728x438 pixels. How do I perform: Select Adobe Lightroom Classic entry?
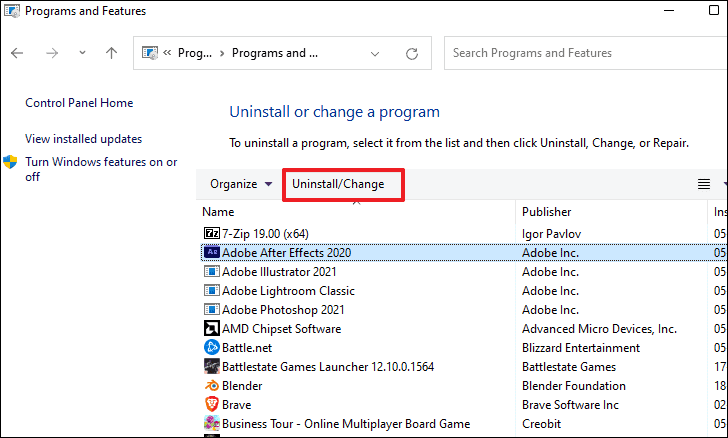tap(288, 291)
